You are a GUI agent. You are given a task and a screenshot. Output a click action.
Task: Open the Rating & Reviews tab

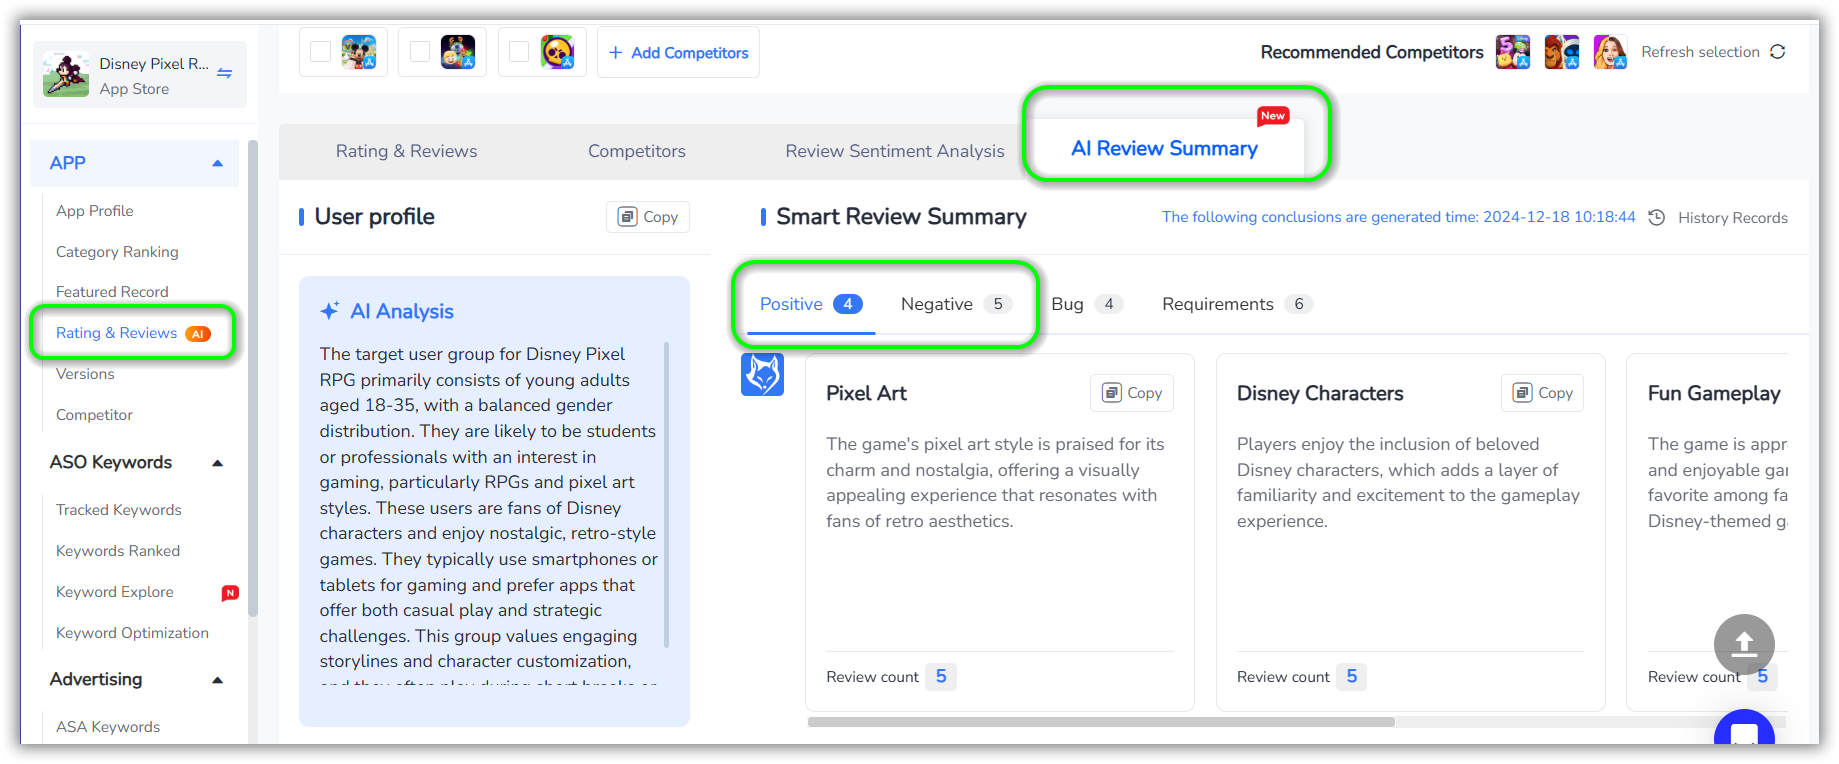406,151
